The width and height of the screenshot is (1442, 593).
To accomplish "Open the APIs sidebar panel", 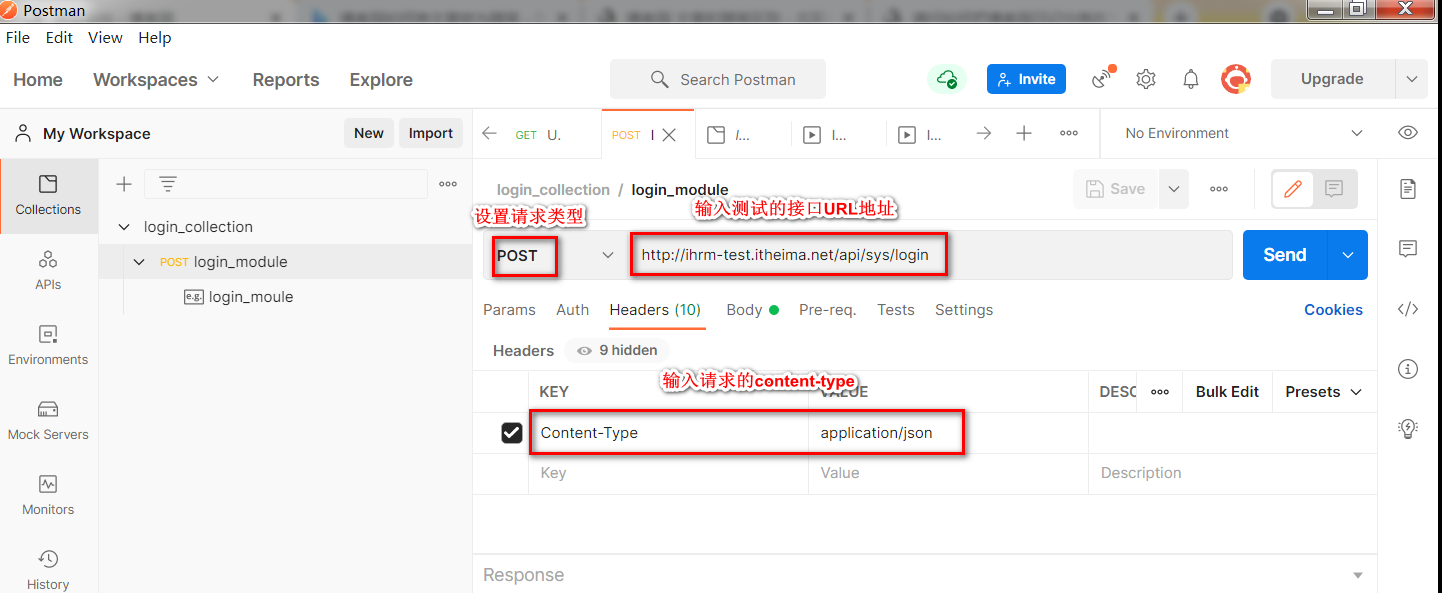I will pos(48,271).
